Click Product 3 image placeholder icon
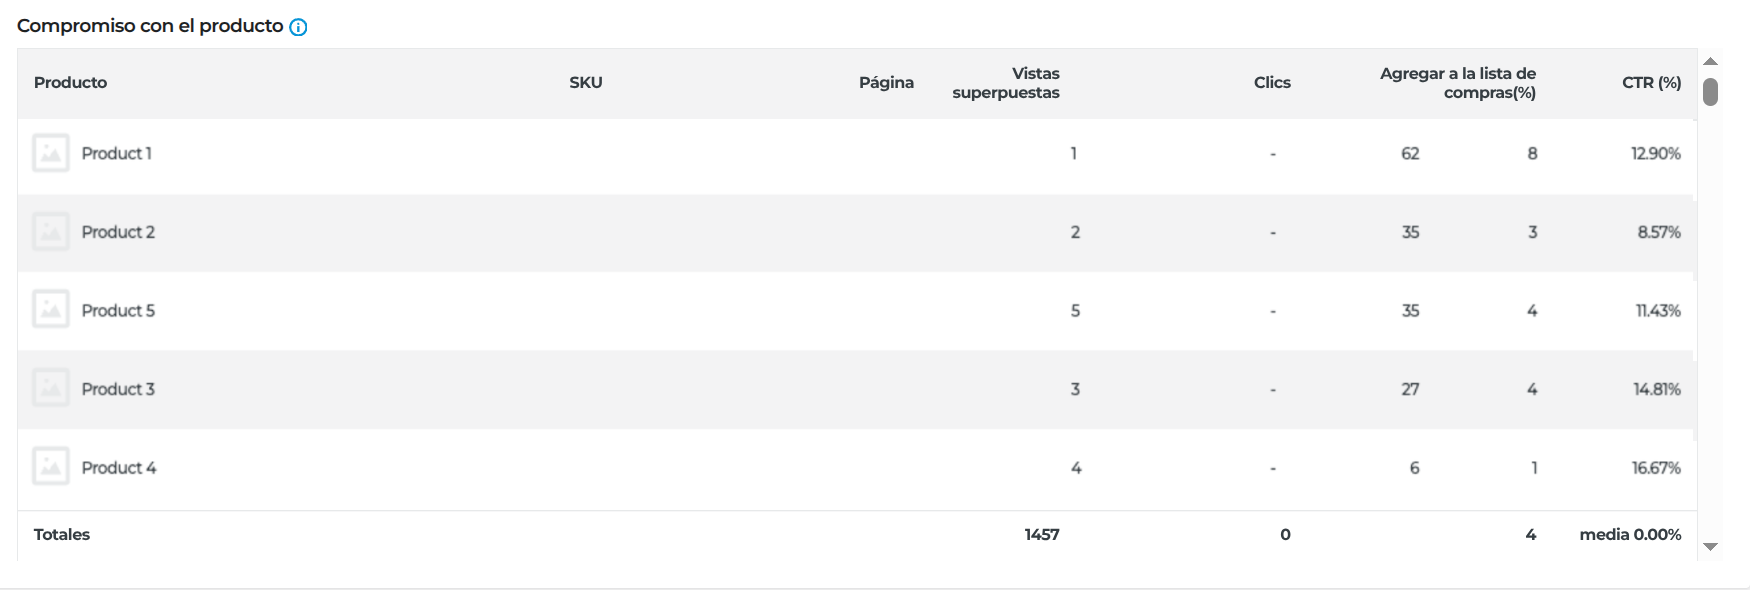The height and width of the screenshot is (590, 1750). (51, 388)
